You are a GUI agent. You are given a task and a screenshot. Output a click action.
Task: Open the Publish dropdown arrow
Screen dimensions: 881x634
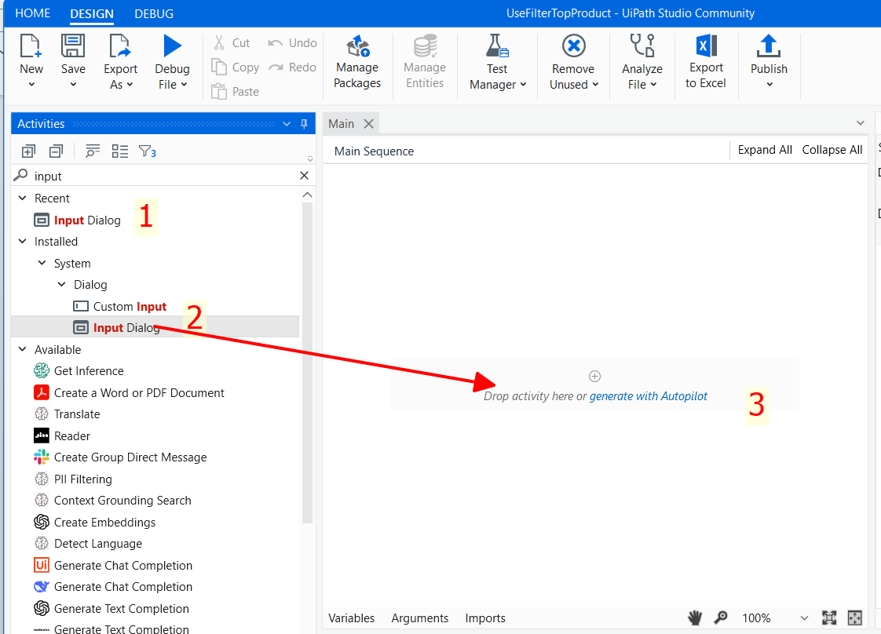click(x=770, y=84)
